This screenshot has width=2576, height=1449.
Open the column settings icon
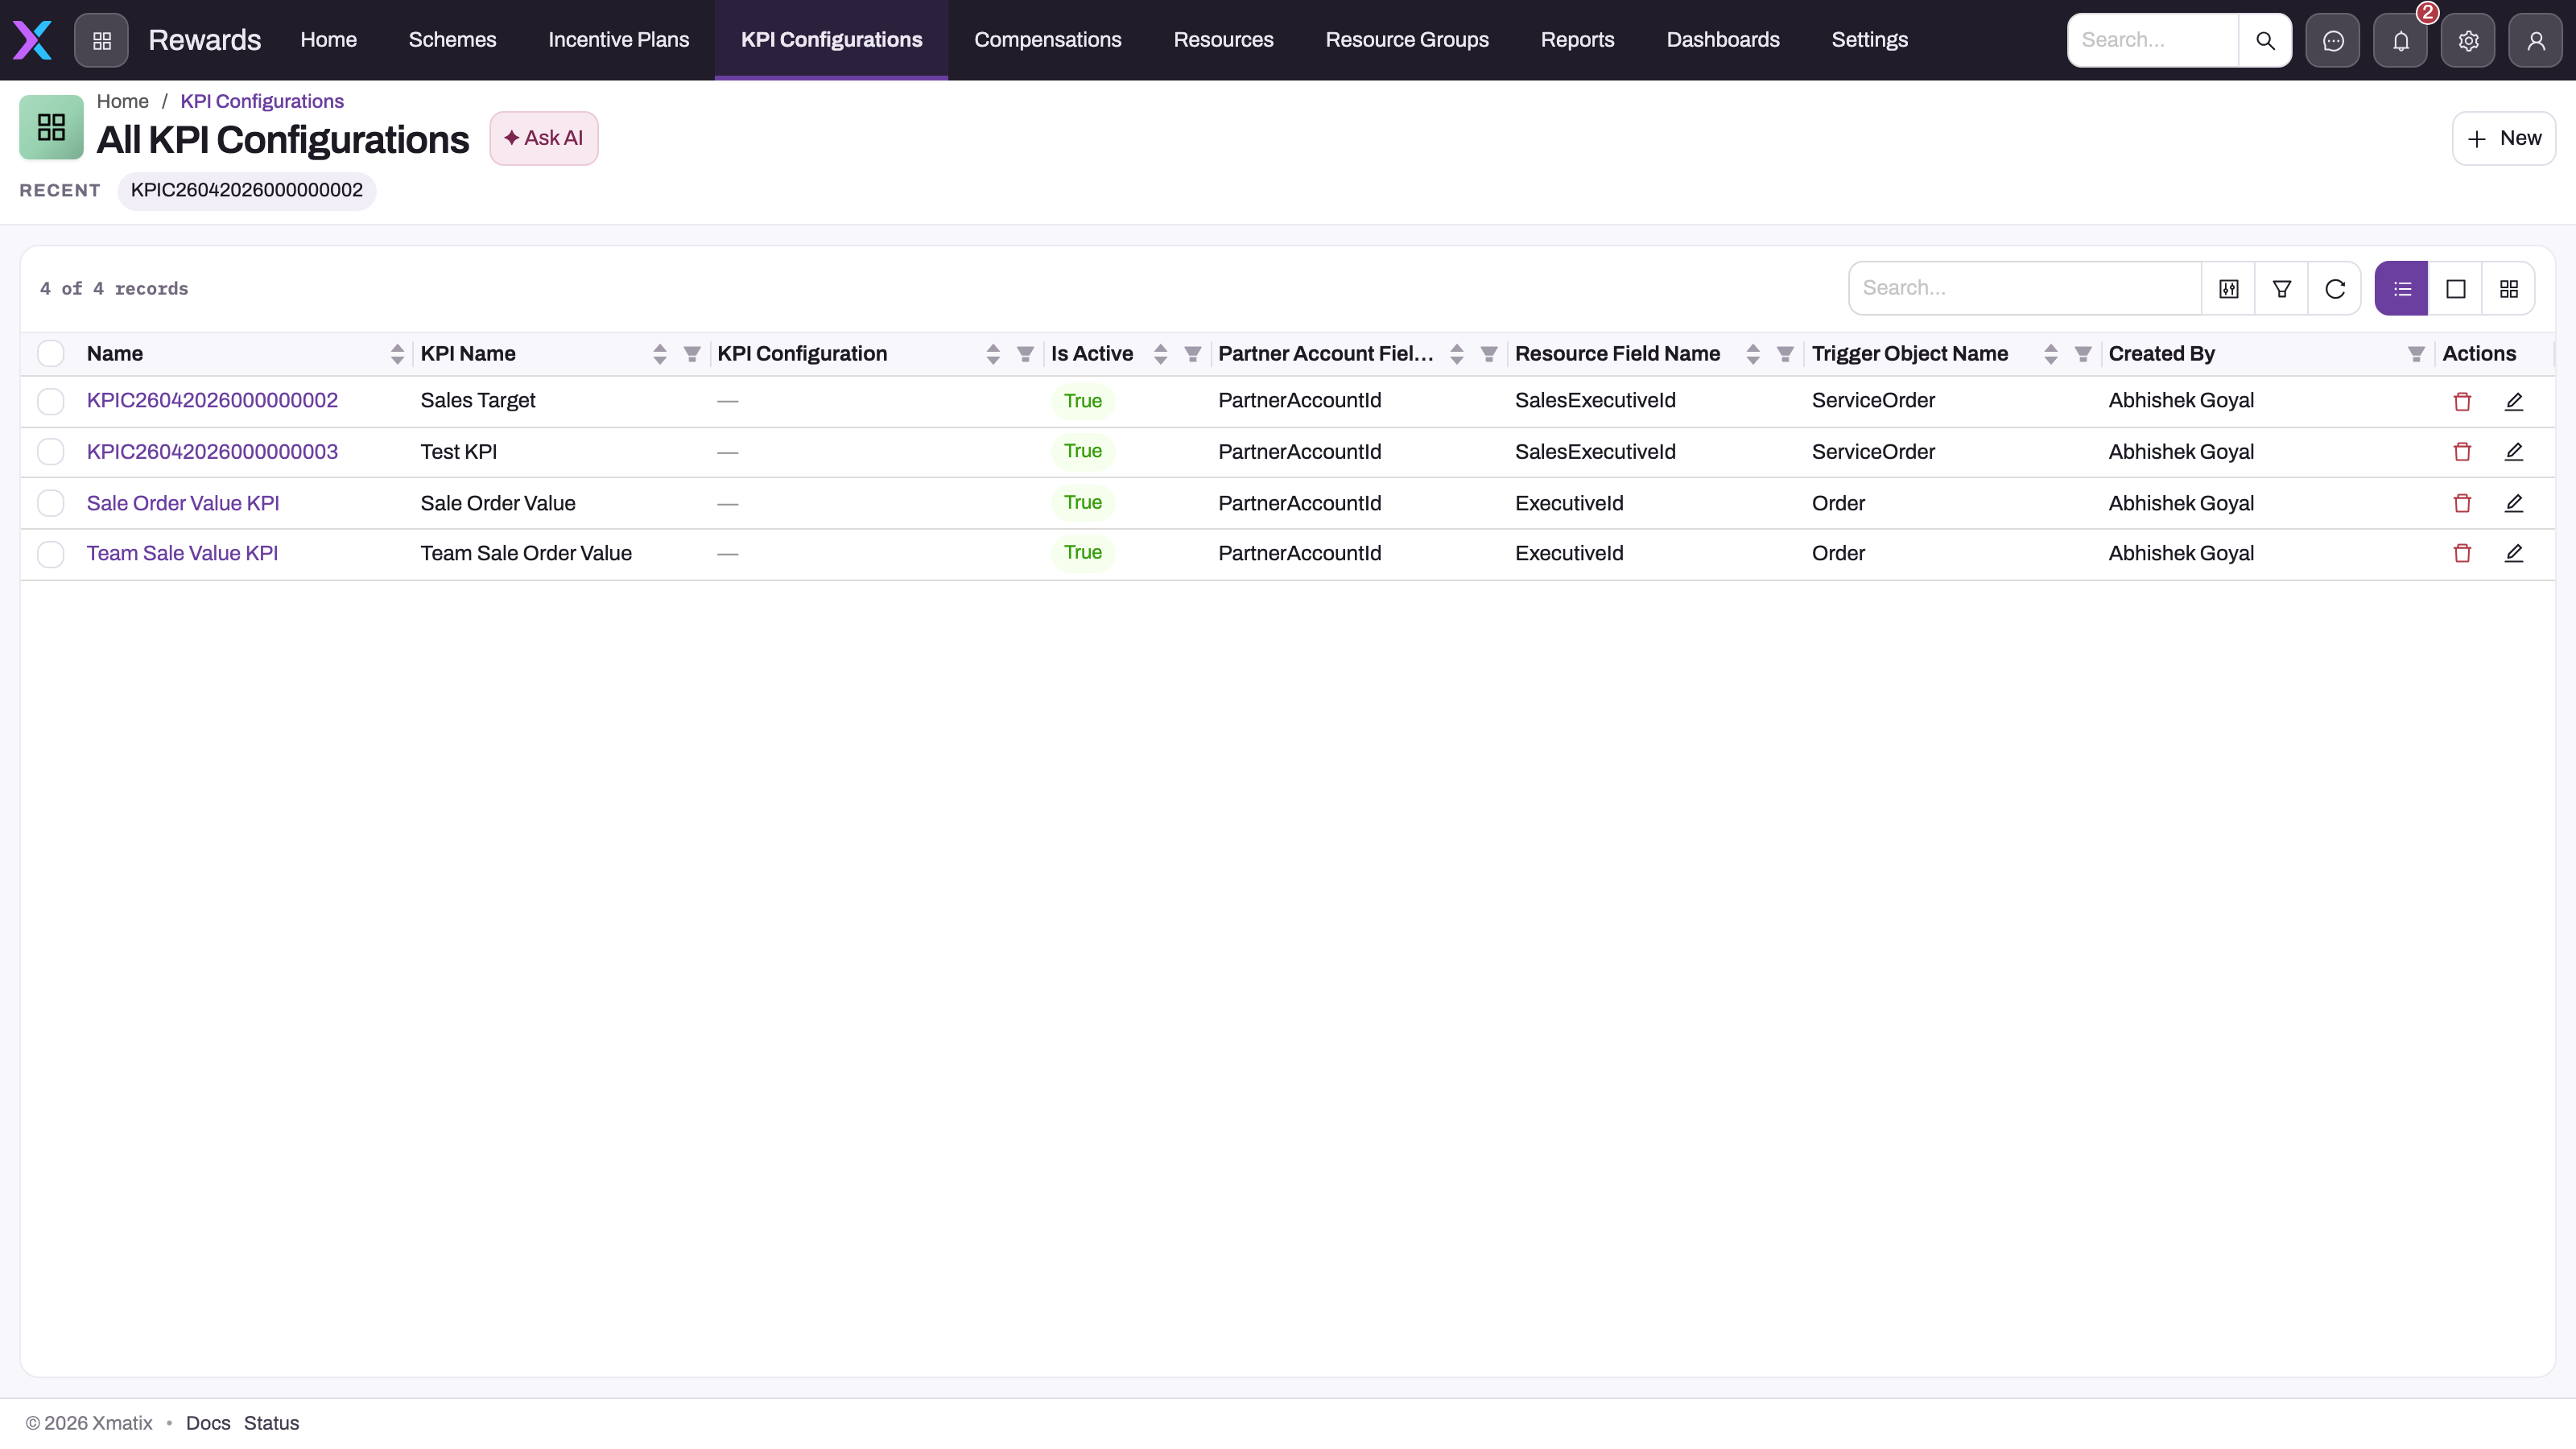coord(2229,289)
